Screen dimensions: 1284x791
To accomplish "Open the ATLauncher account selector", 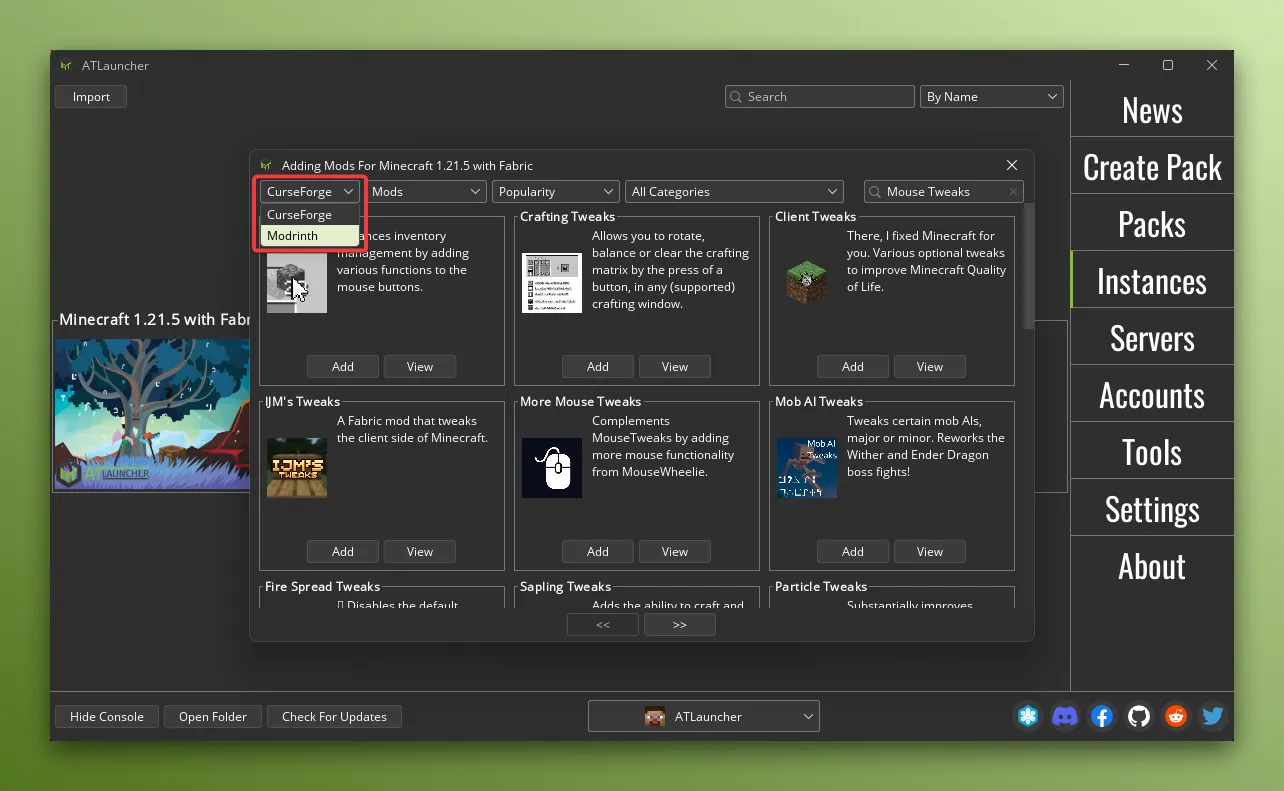I will [704, 716].
